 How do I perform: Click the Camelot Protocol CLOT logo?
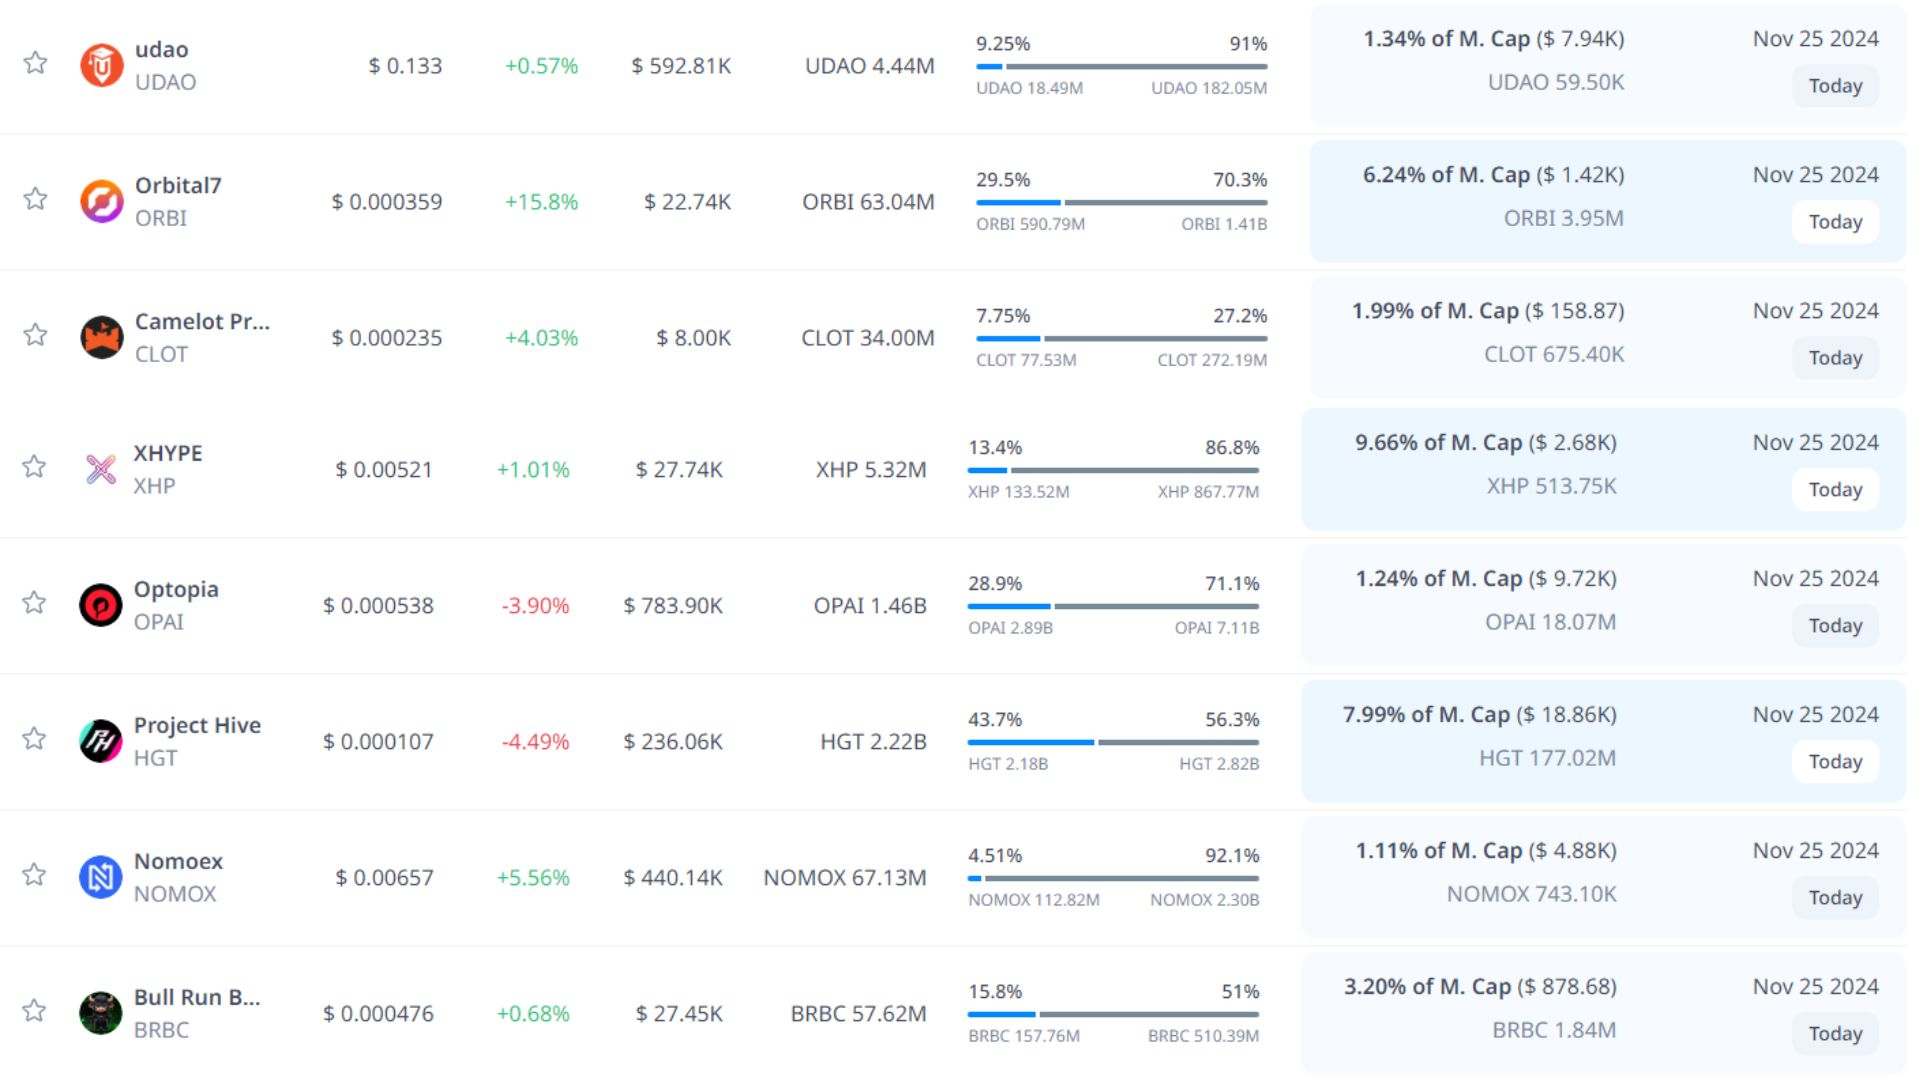pyautogui.click(x=101, y=338)
